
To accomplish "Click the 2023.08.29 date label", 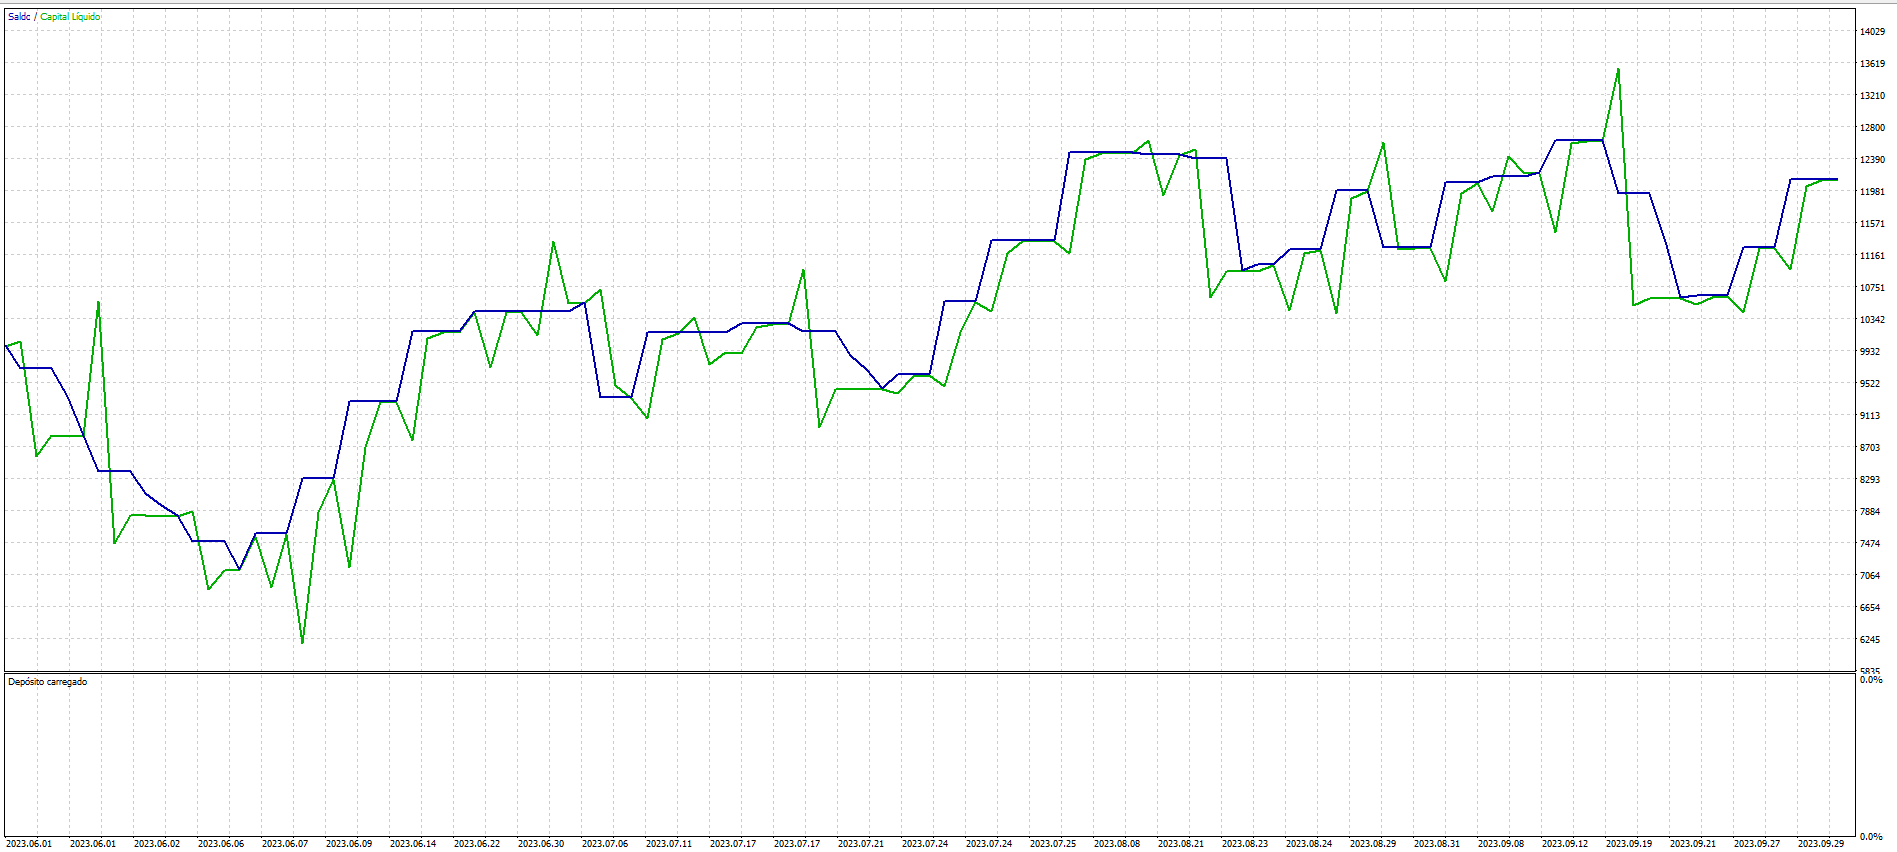I will click(x=1373, y=844).
